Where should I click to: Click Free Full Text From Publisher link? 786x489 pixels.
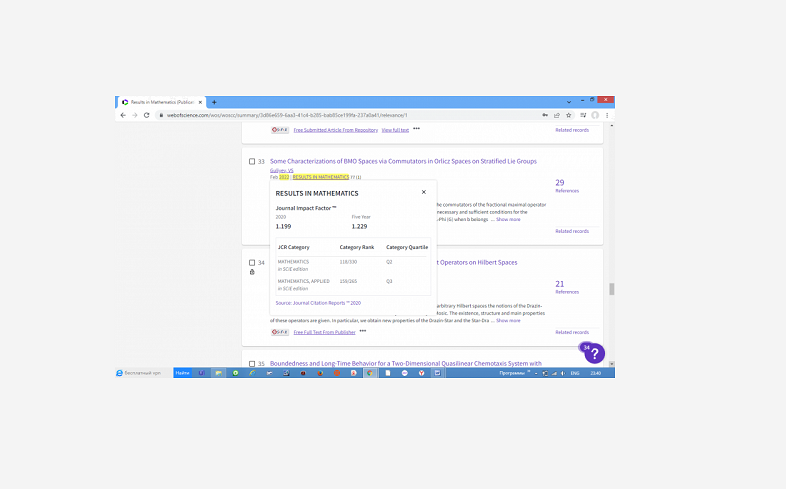tap(324, 332)
